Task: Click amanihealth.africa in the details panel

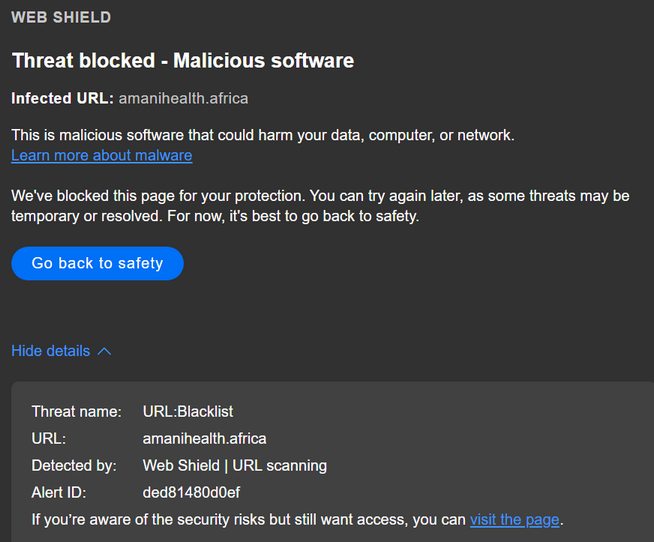Action: point(204,438)
